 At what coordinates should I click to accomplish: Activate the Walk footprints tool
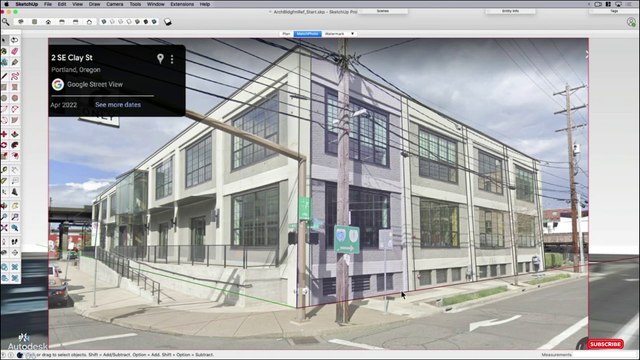click(15, 242)
